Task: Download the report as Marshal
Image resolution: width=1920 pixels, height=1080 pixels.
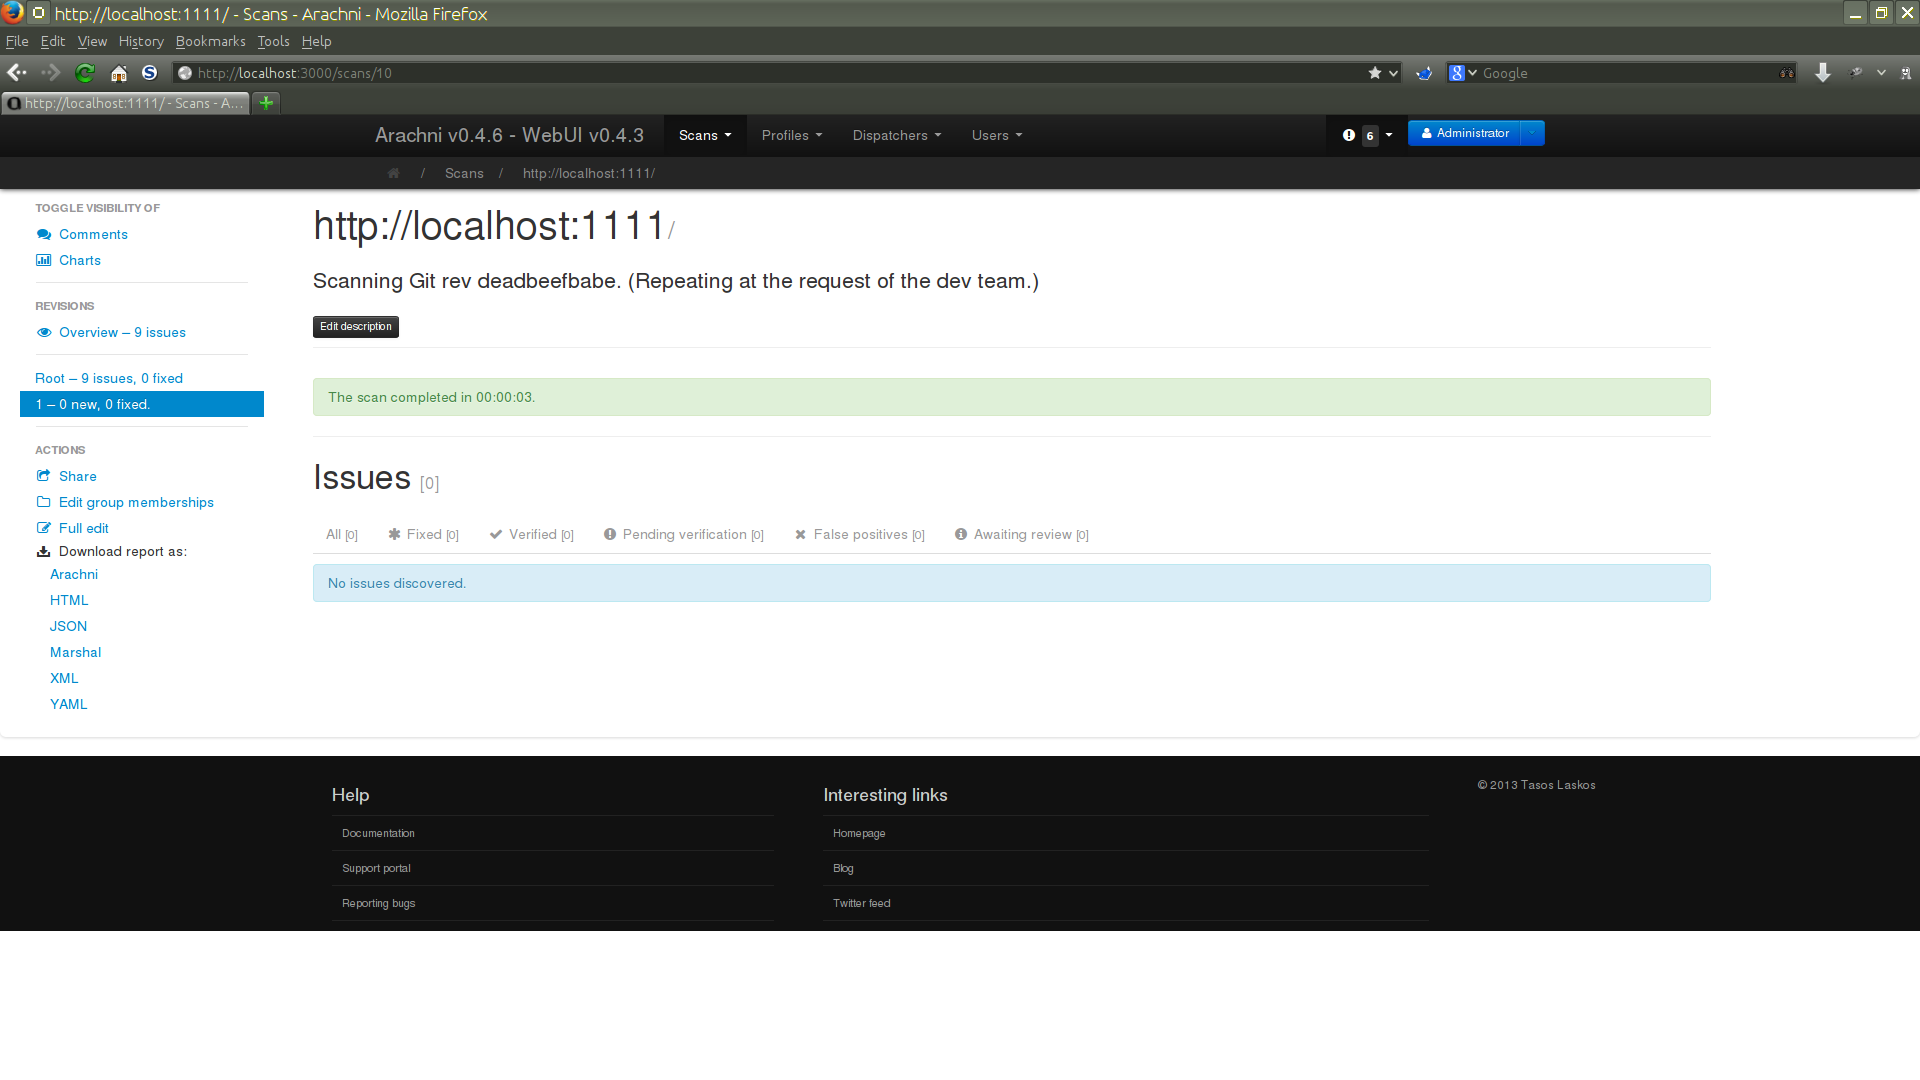Action: click(75, 652)
